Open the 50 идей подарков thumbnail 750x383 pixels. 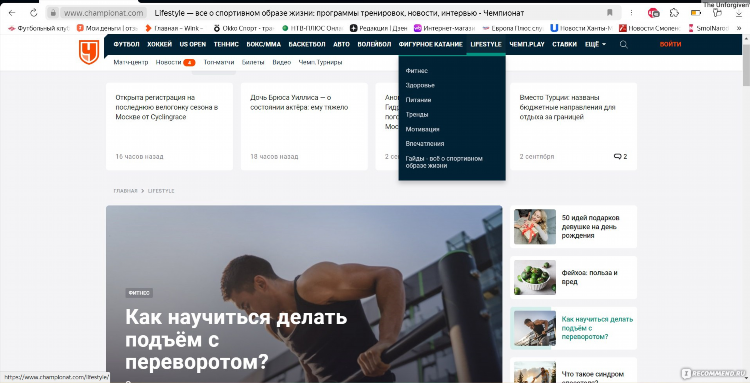[535, 227]
